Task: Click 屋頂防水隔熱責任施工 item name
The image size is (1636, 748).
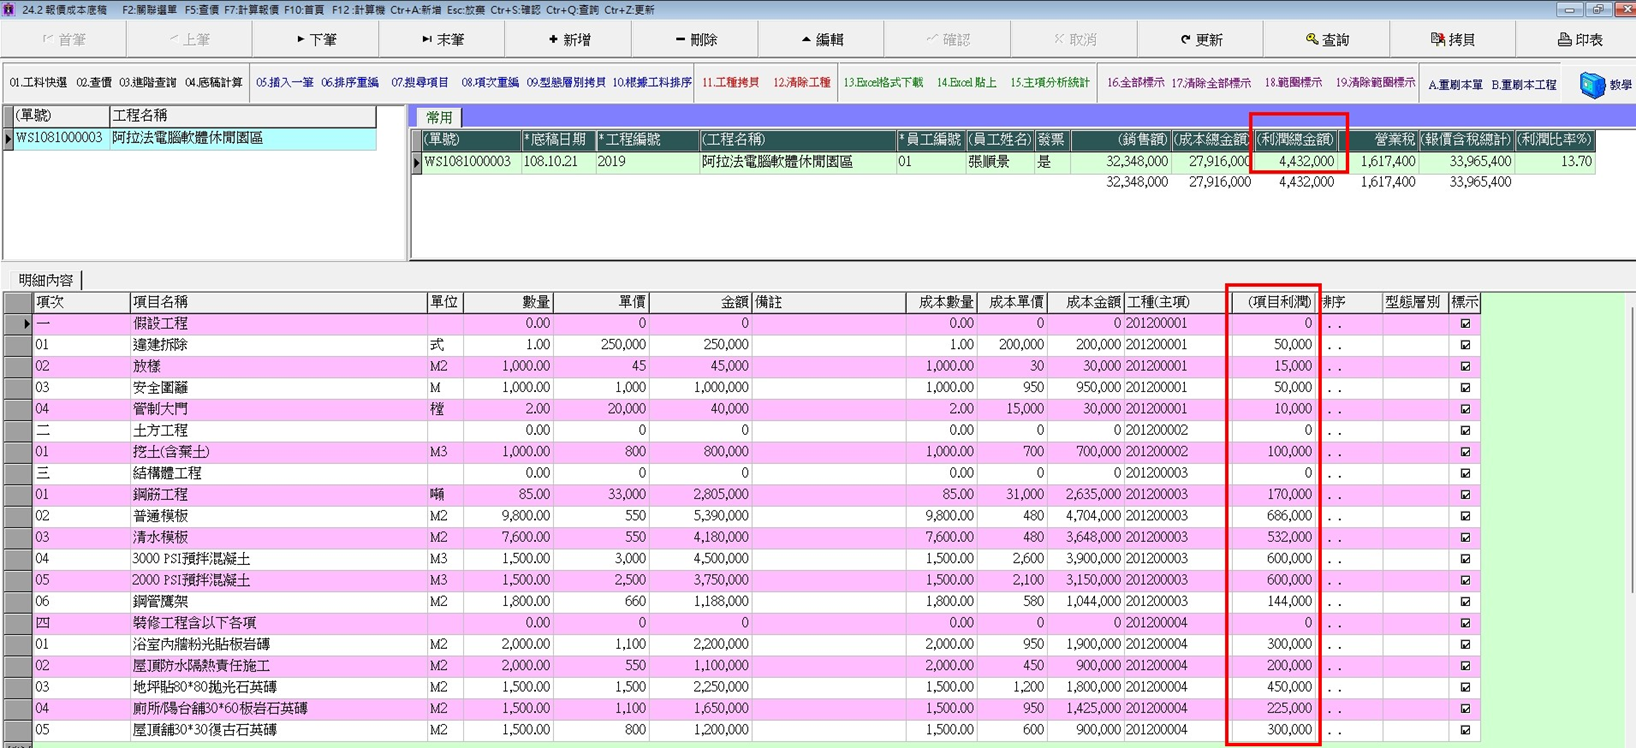Action: pyautogui.click(x=279, y=666)
